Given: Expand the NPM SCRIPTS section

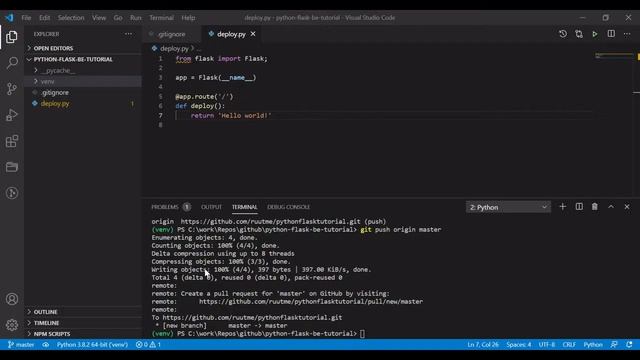Looking at the screenshot, I should [x=83, y=334].
